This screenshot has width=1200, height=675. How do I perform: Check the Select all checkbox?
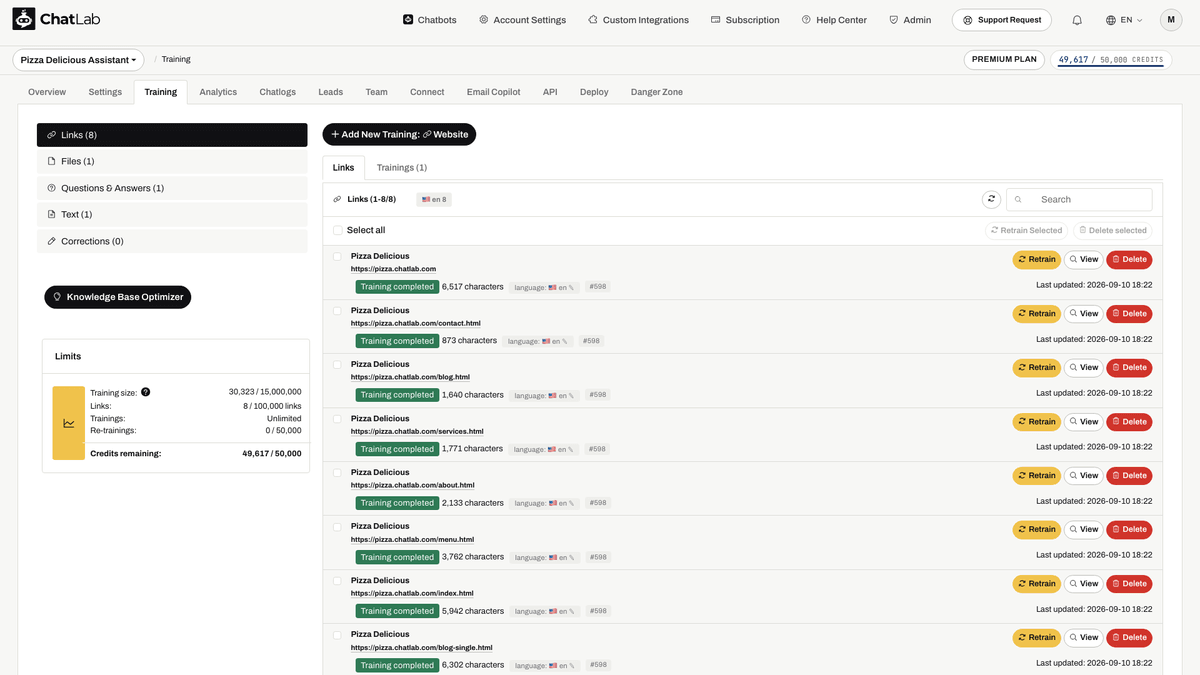[338, 230]
